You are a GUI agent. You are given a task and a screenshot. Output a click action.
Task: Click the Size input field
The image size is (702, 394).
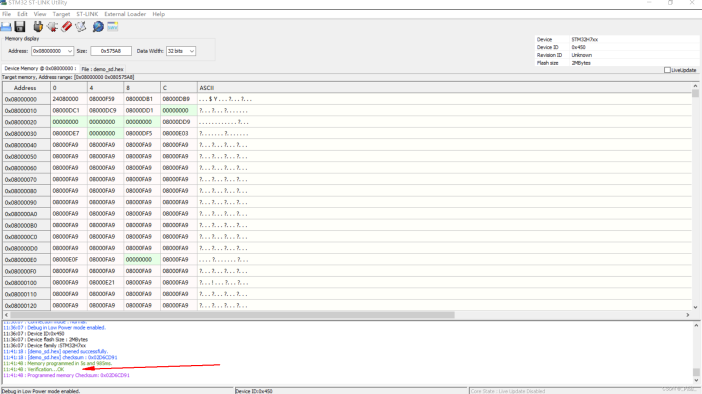pyautogui.click(x=111, y=51)
